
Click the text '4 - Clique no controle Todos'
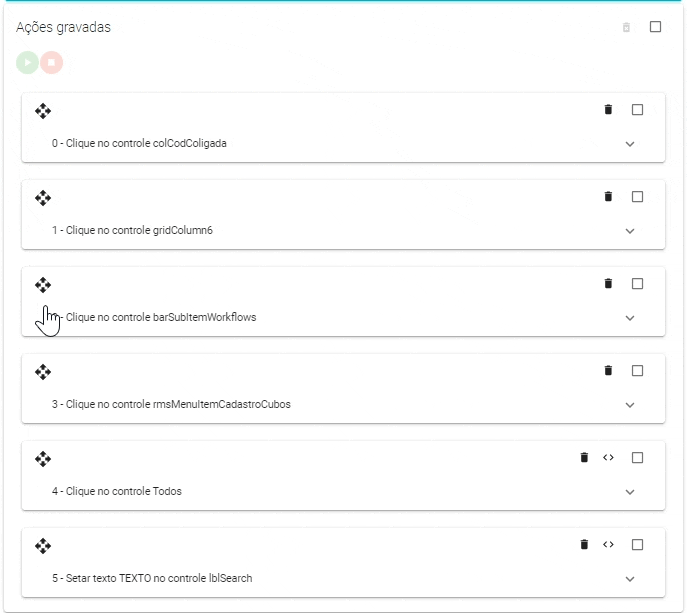pyautogui.click(x=117, y=492)
